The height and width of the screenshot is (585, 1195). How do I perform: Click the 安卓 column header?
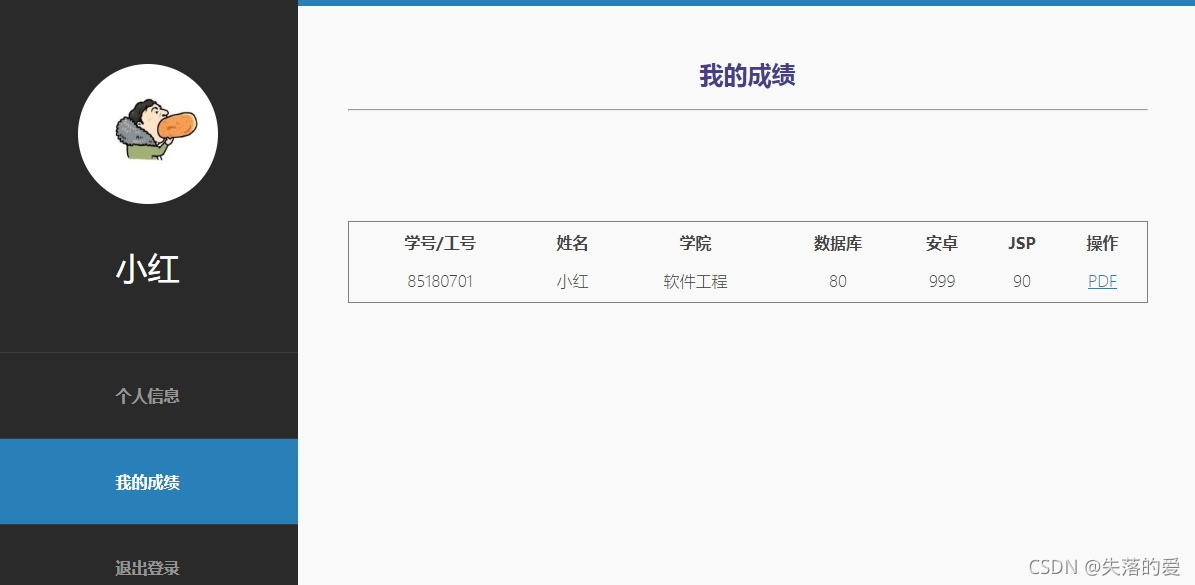coord(942,243)
